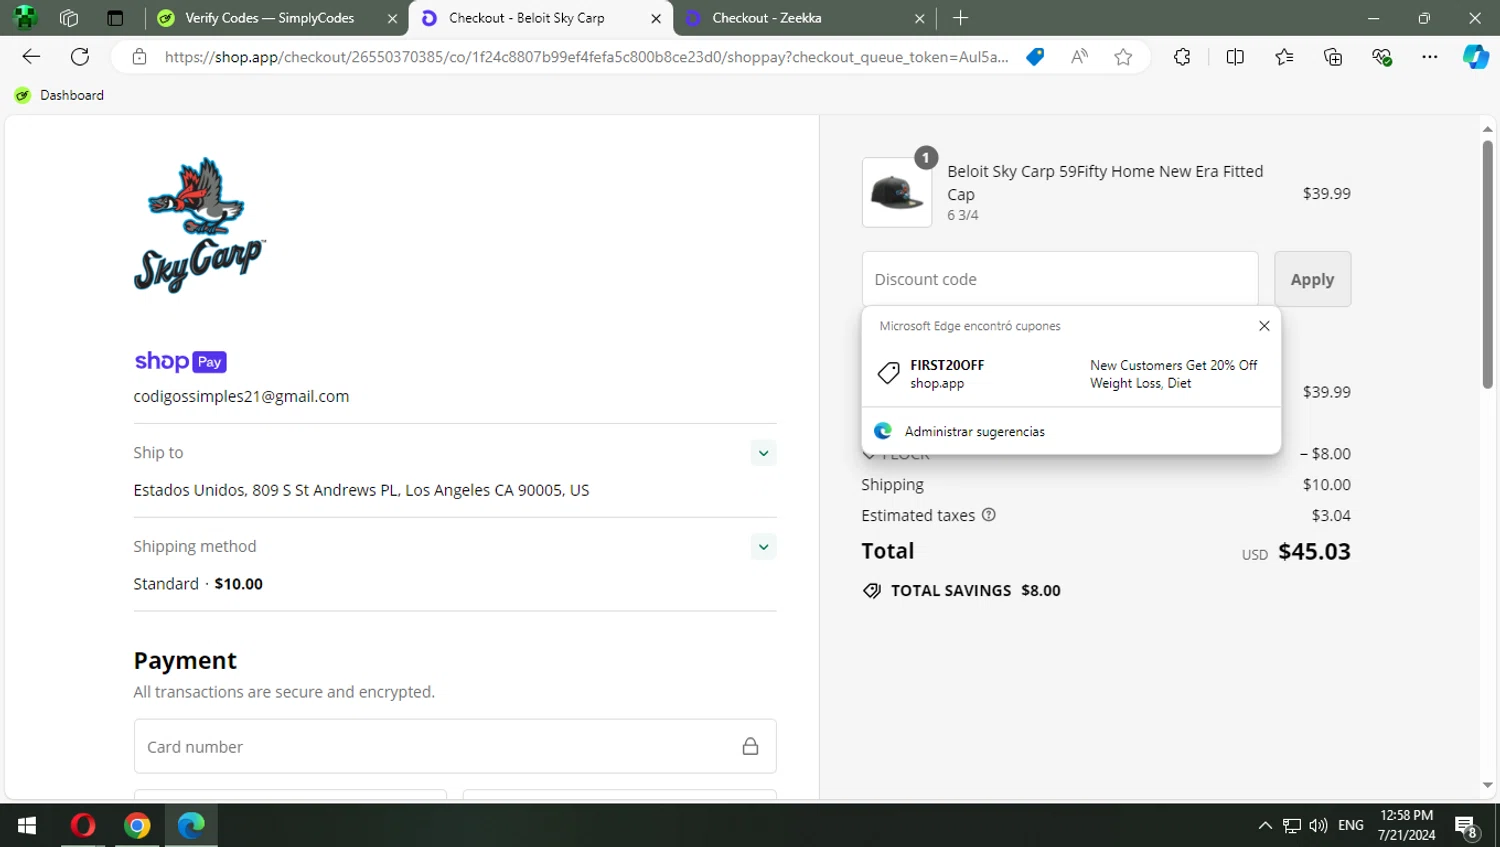The image size is (1500, 847).
Task: View site information lock icon
Action: click(140, 57)
